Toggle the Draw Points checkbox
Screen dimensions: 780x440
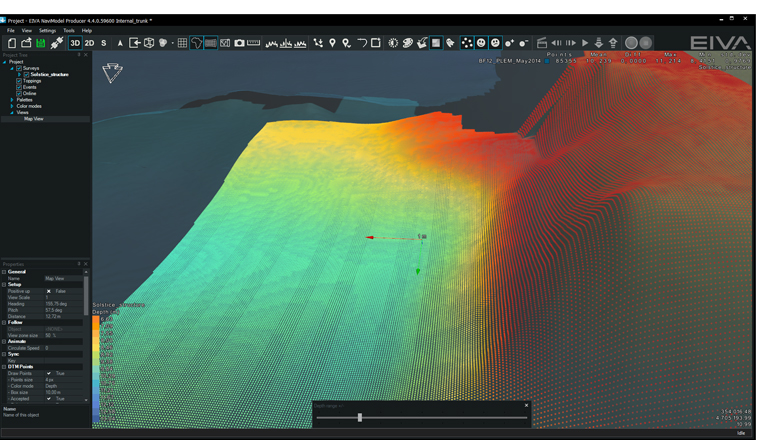tap(49, 373)
